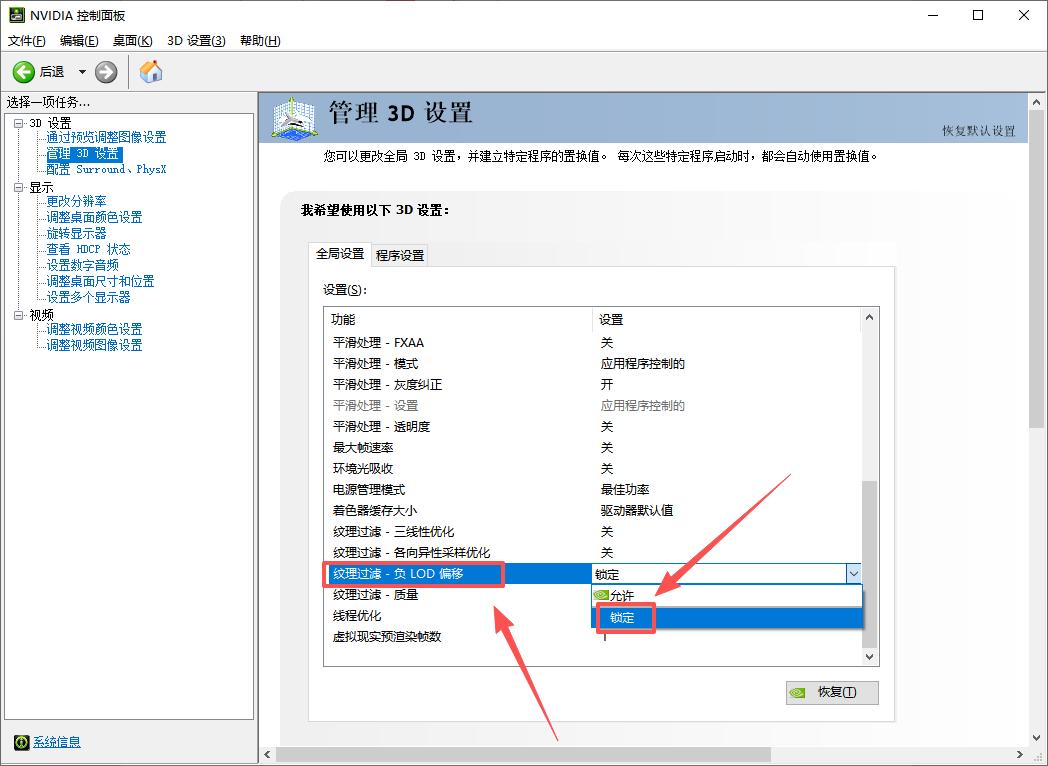
Task: Open 设置多个显示器 in the tree
Action: tap(88, 297)
